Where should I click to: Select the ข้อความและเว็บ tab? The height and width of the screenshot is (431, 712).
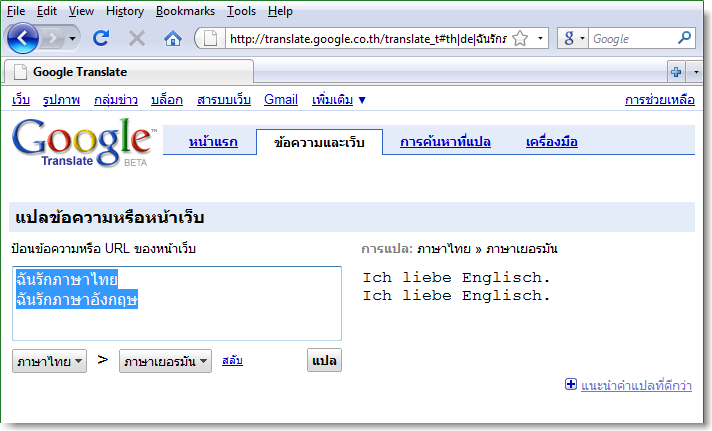pyautogui.click(x=319, y=142)
